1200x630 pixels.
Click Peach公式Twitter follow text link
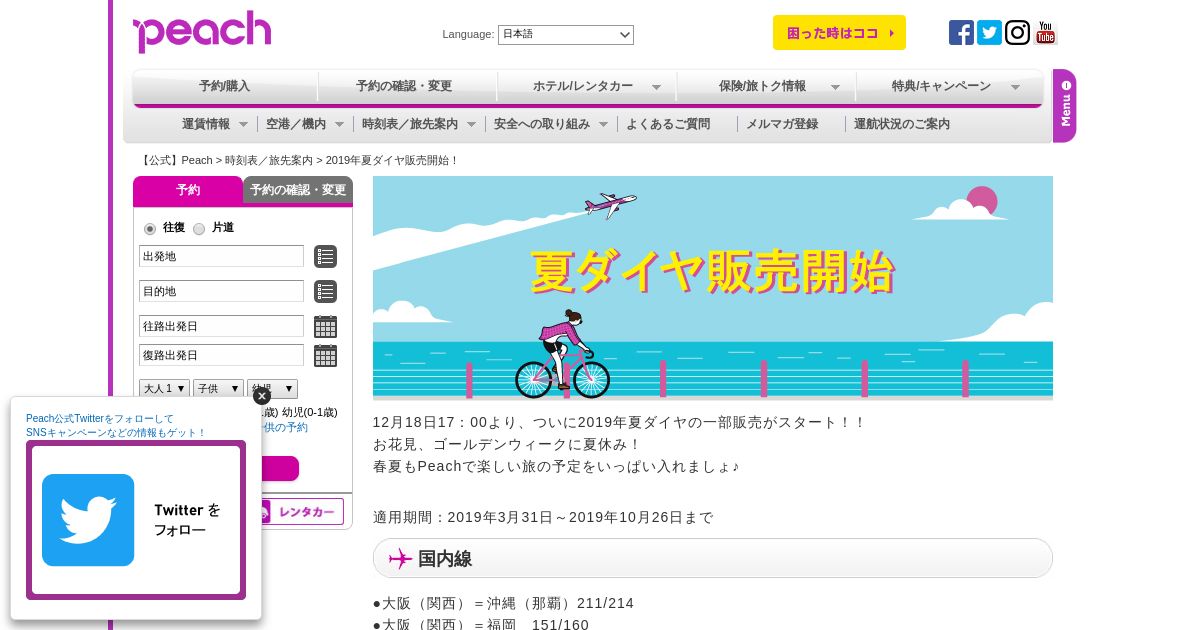[116, 425]
